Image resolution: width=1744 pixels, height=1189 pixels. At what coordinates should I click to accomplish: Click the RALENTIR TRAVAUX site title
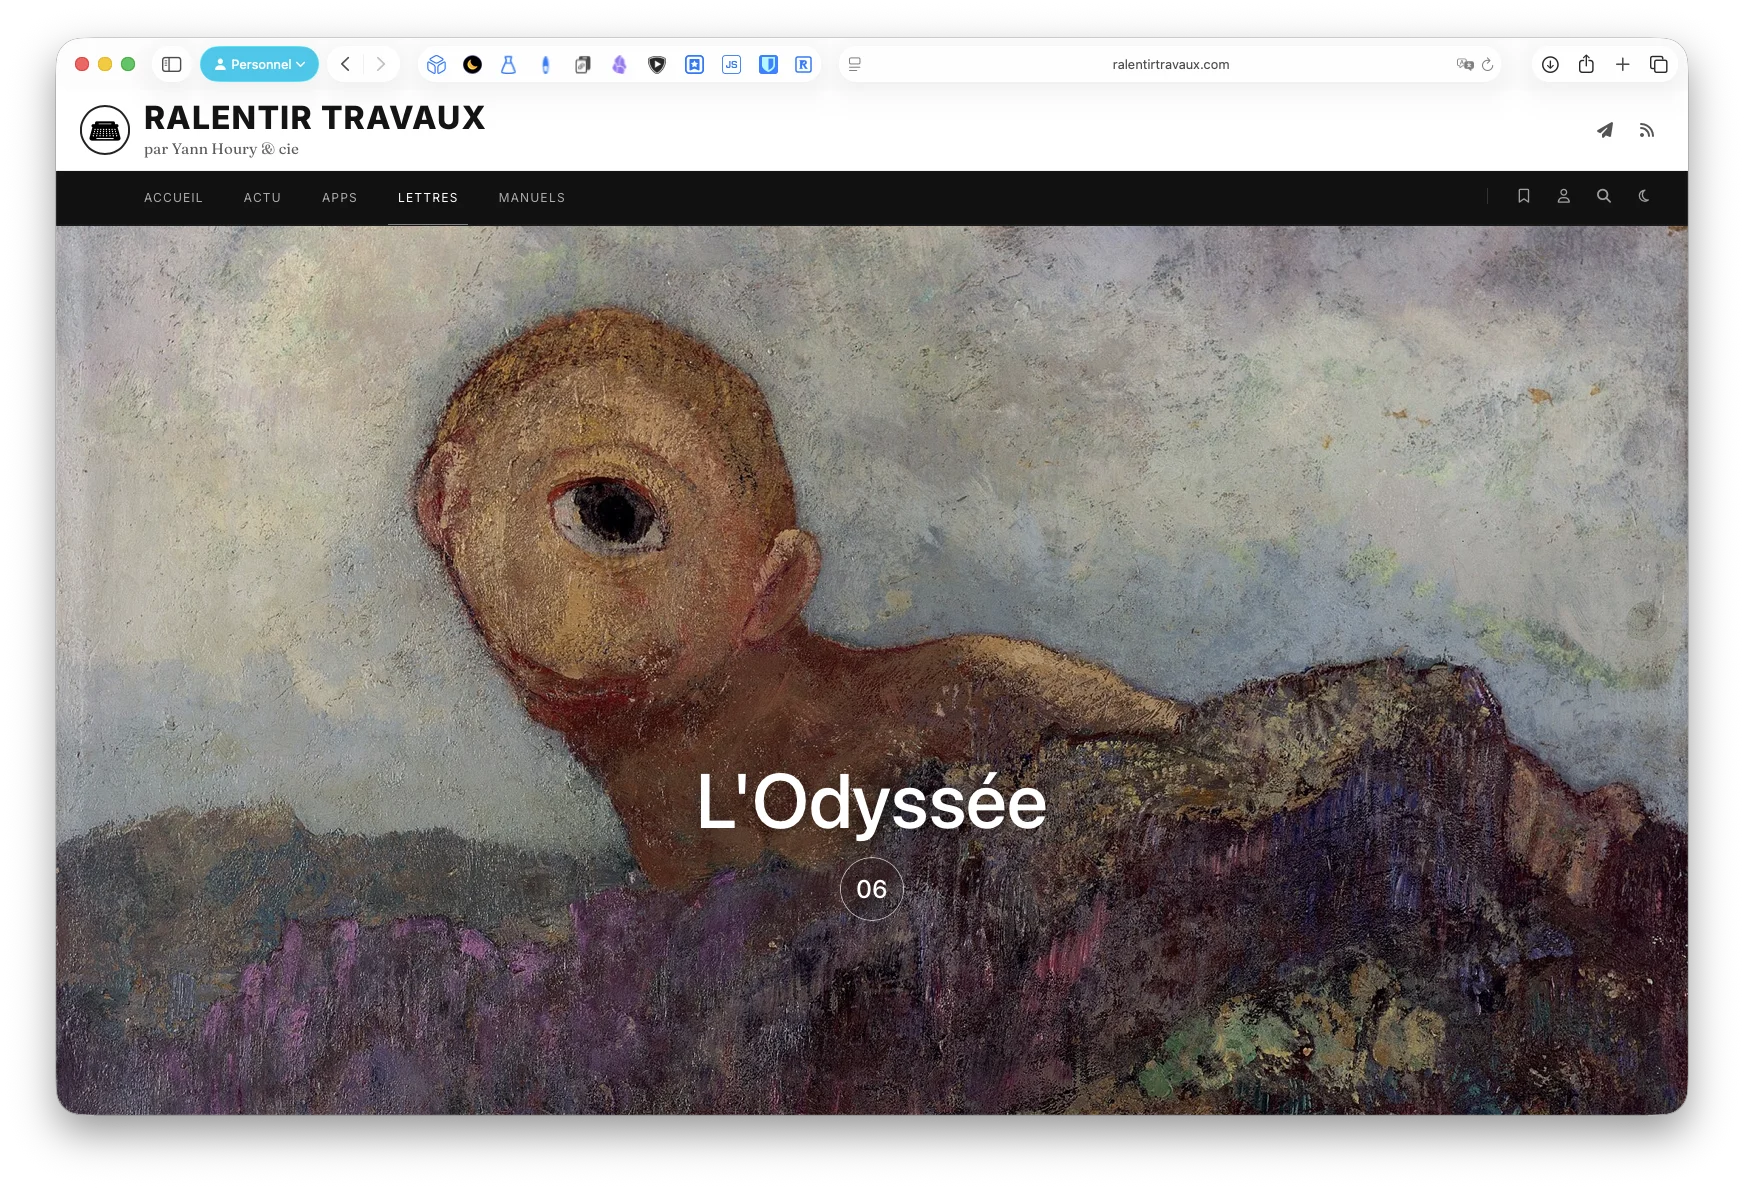point(314,118)
